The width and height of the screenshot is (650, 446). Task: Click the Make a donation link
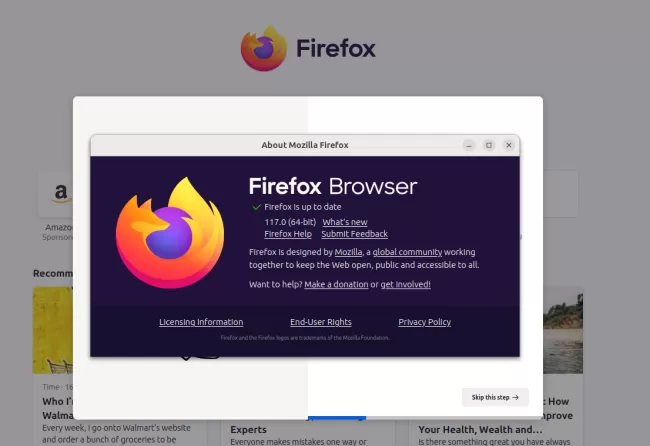[336, 285]
